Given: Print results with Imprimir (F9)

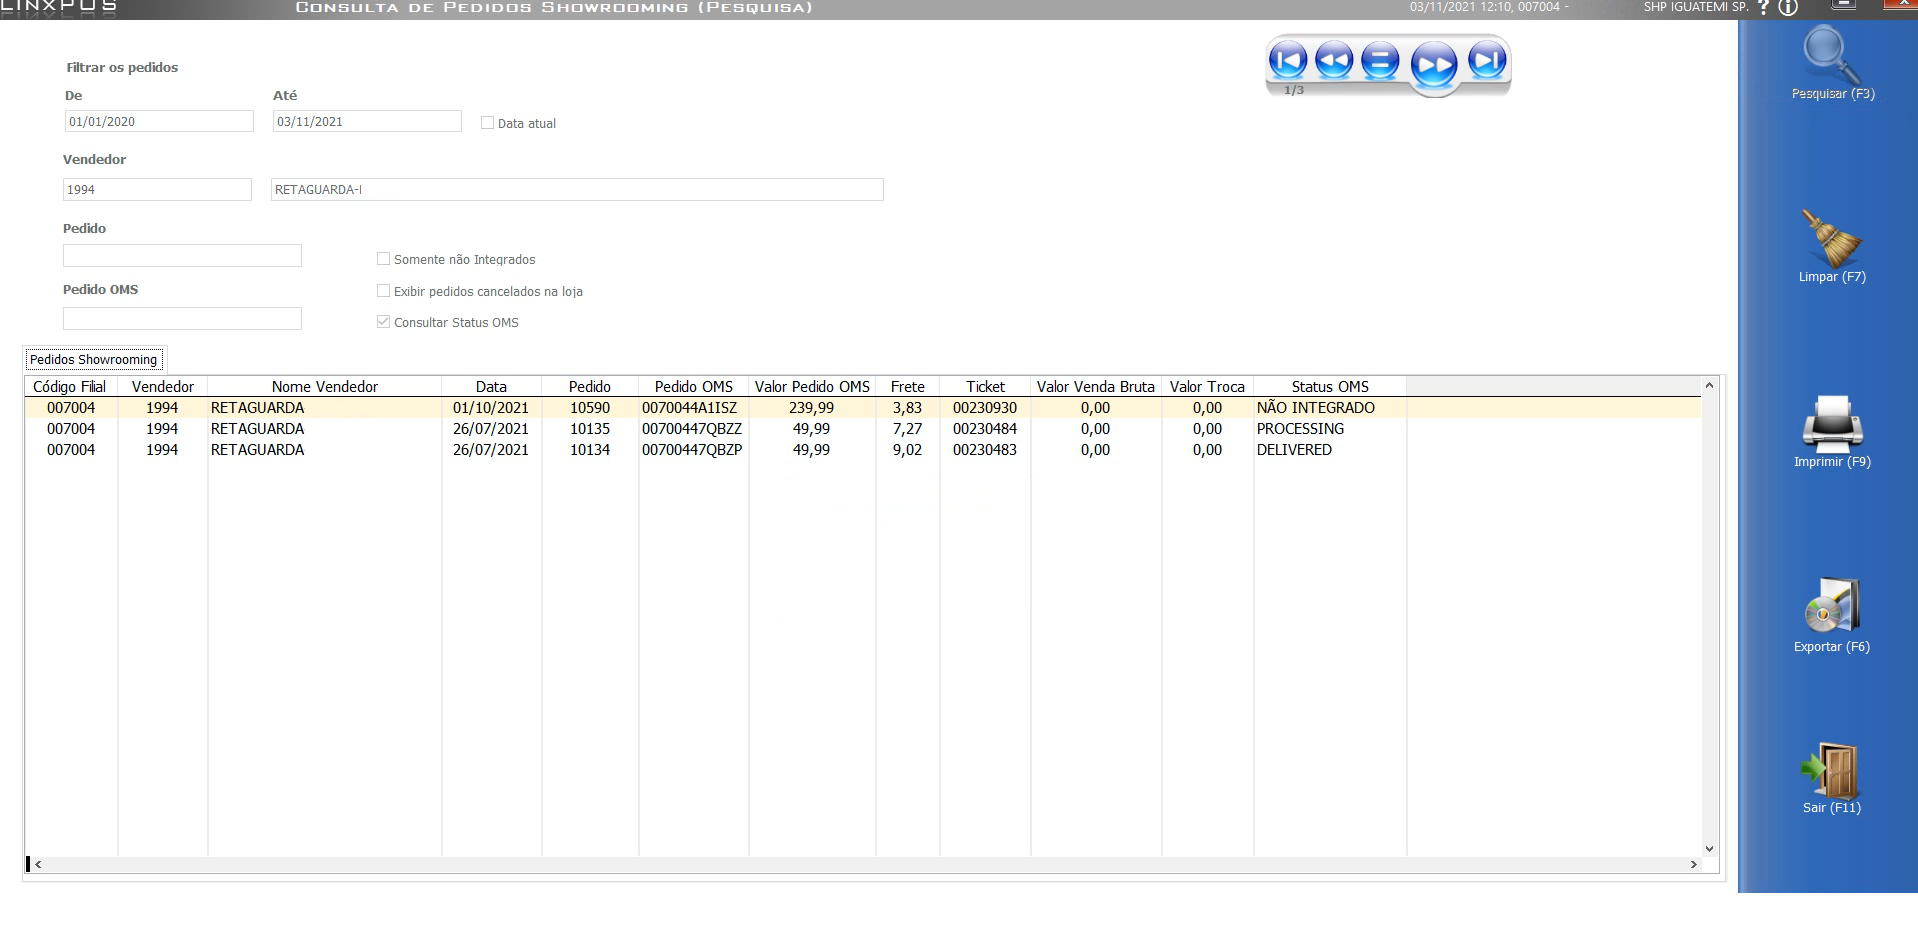Looking at the screenshot, I should click(x=1832, y=432).
